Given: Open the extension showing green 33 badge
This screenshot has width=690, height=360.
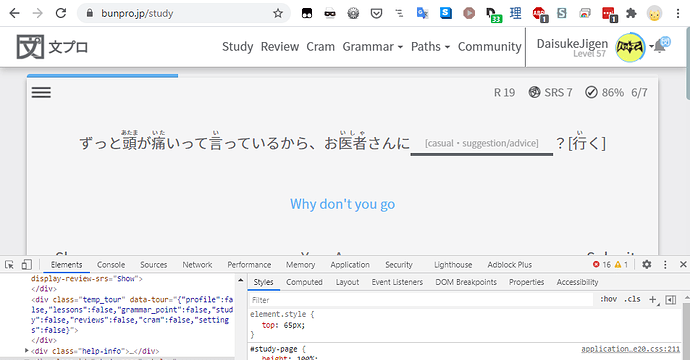Looking at the screenshot, I should point(493,15).
